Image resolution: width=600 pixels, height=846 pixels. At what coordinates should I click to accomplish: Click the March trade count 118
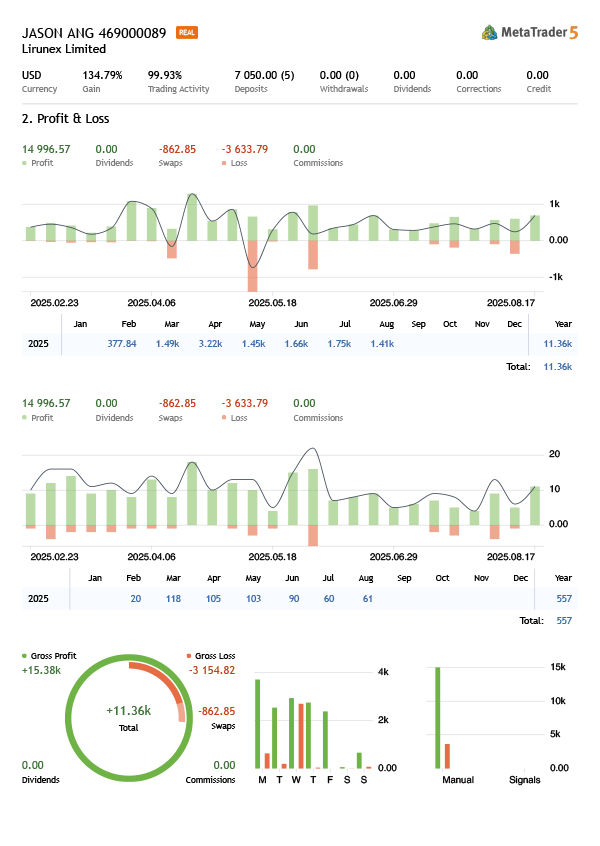tap(173, 598)
